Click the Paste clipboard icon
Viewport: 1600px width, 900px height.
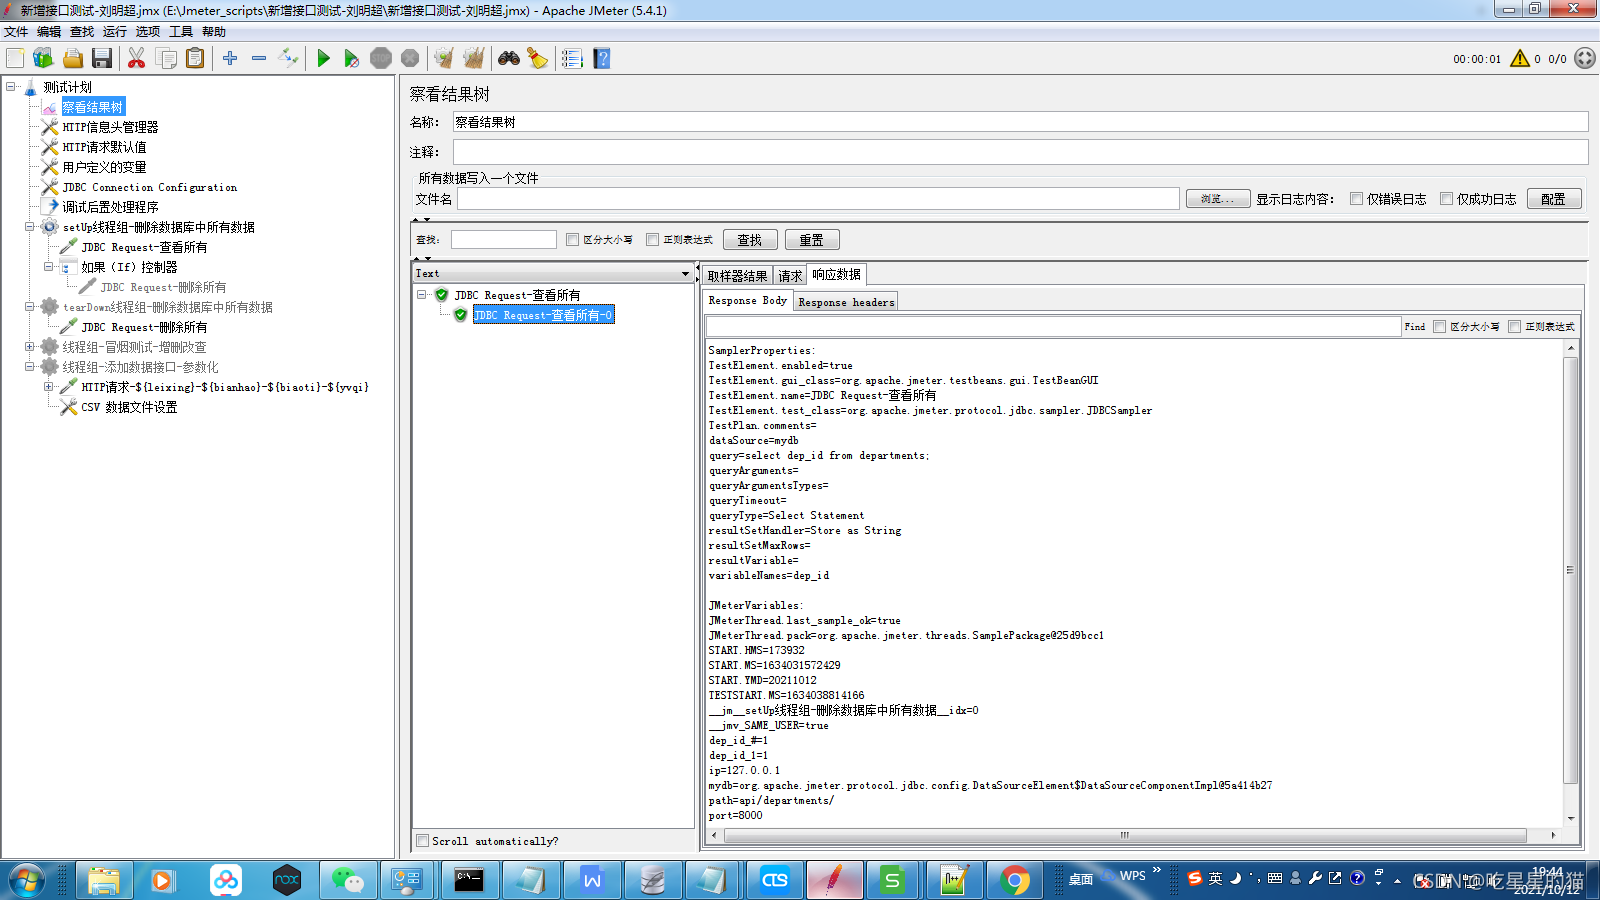click(x=195, y=58)
